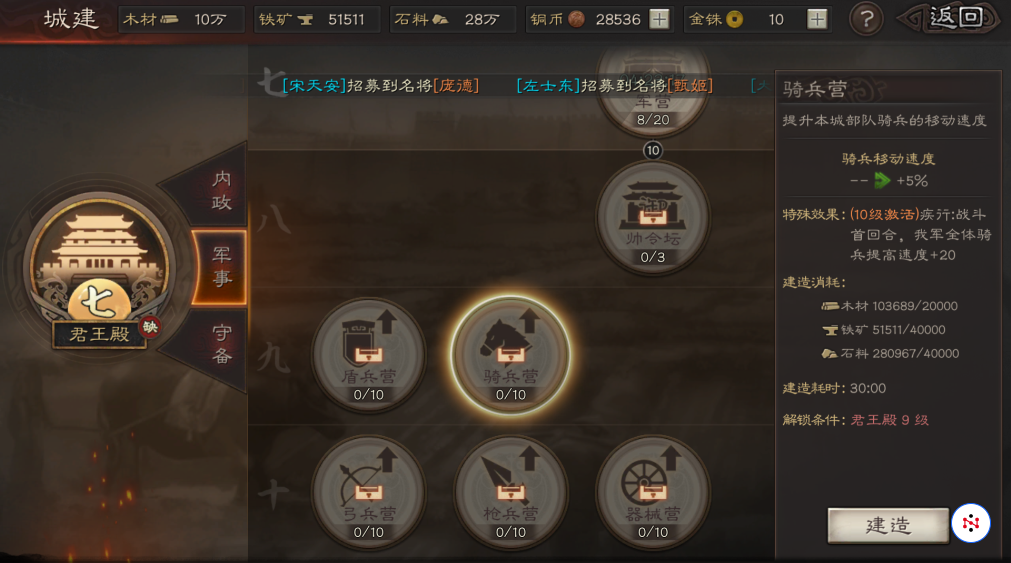Add more 铜币 with plus button
Viewport: 1011px width, 563px height.
(x=659, y=19)
